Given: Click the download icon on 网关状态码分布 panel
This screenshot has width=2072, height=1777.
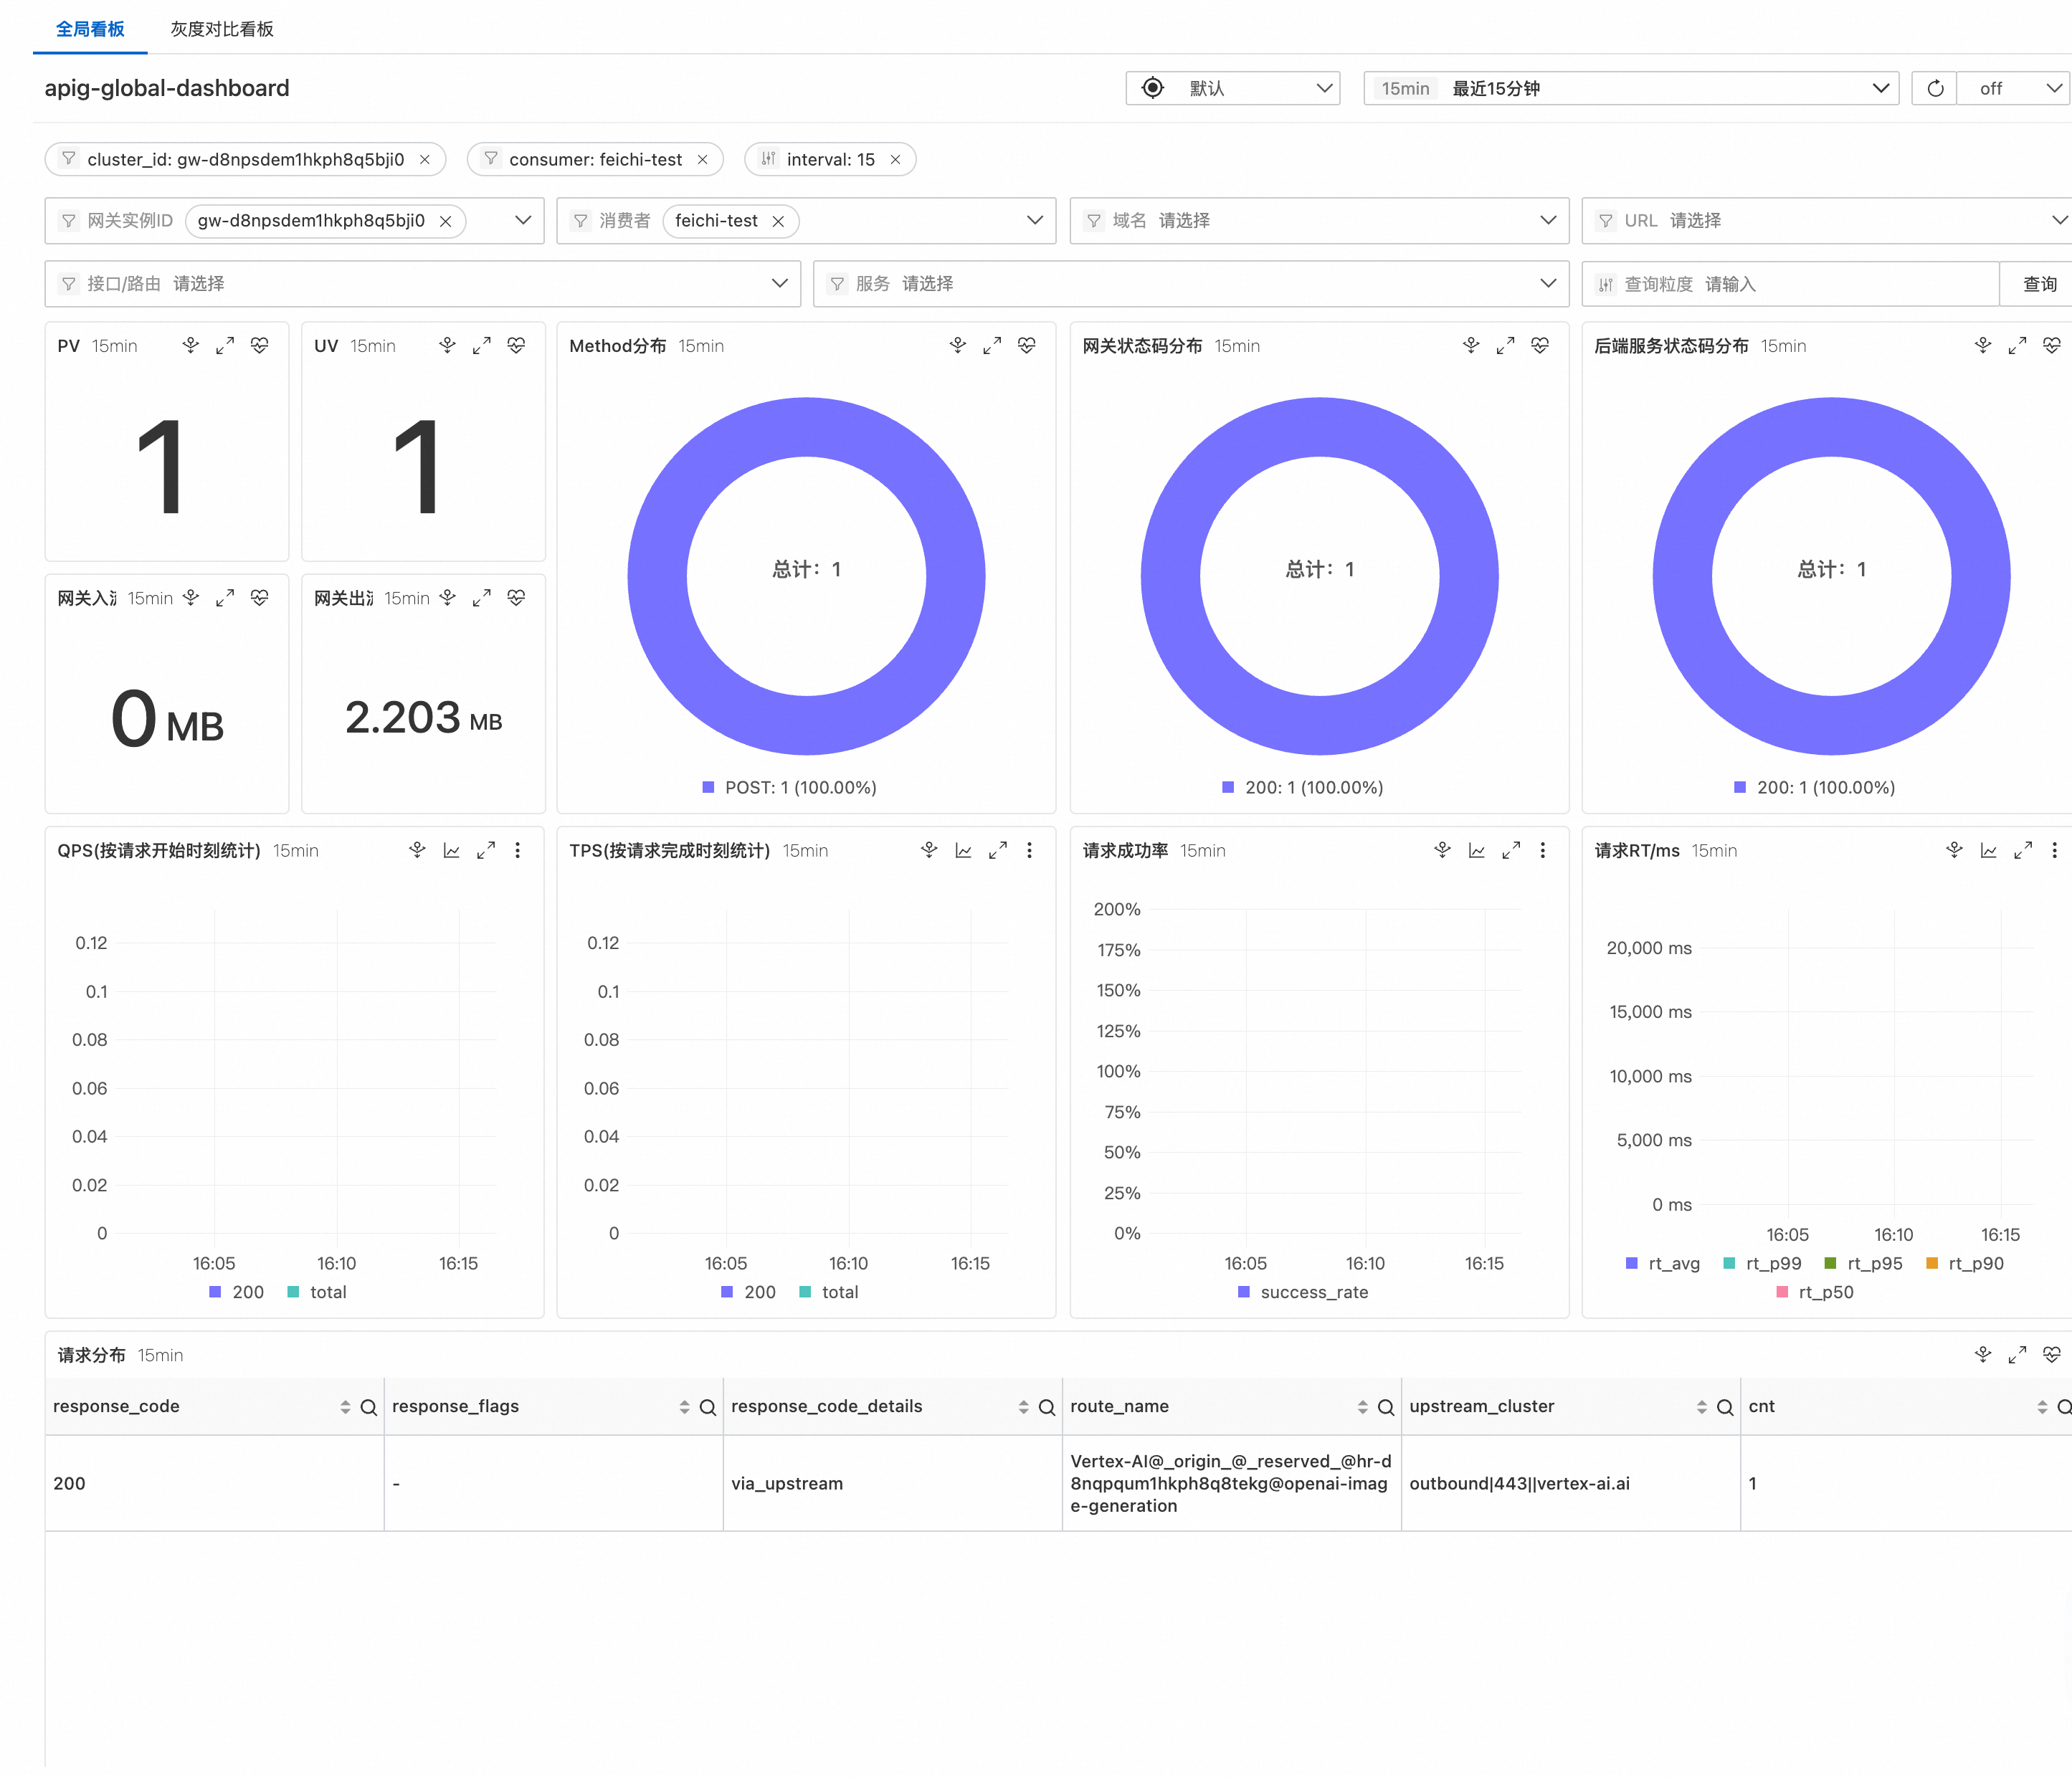Looking at the screenshot, I should click(x=1471, y=345).
